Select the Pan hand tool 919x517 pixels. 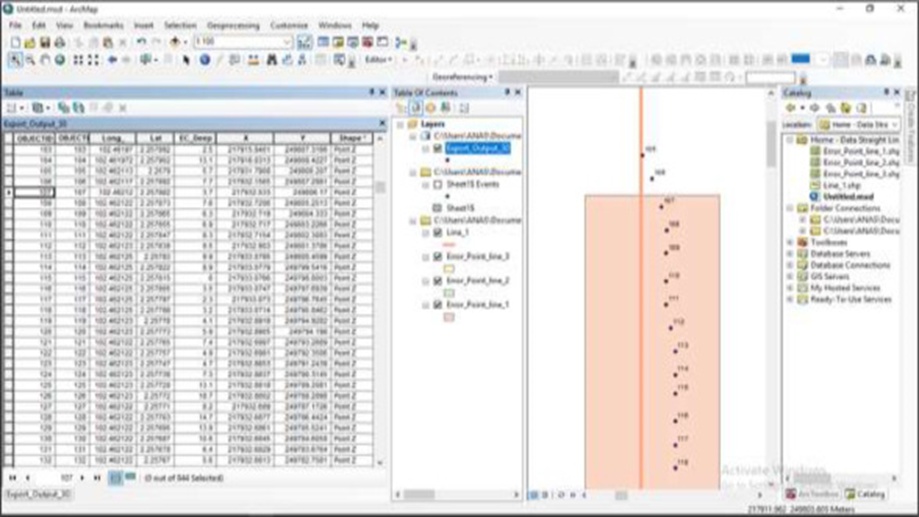coord(45,60)
